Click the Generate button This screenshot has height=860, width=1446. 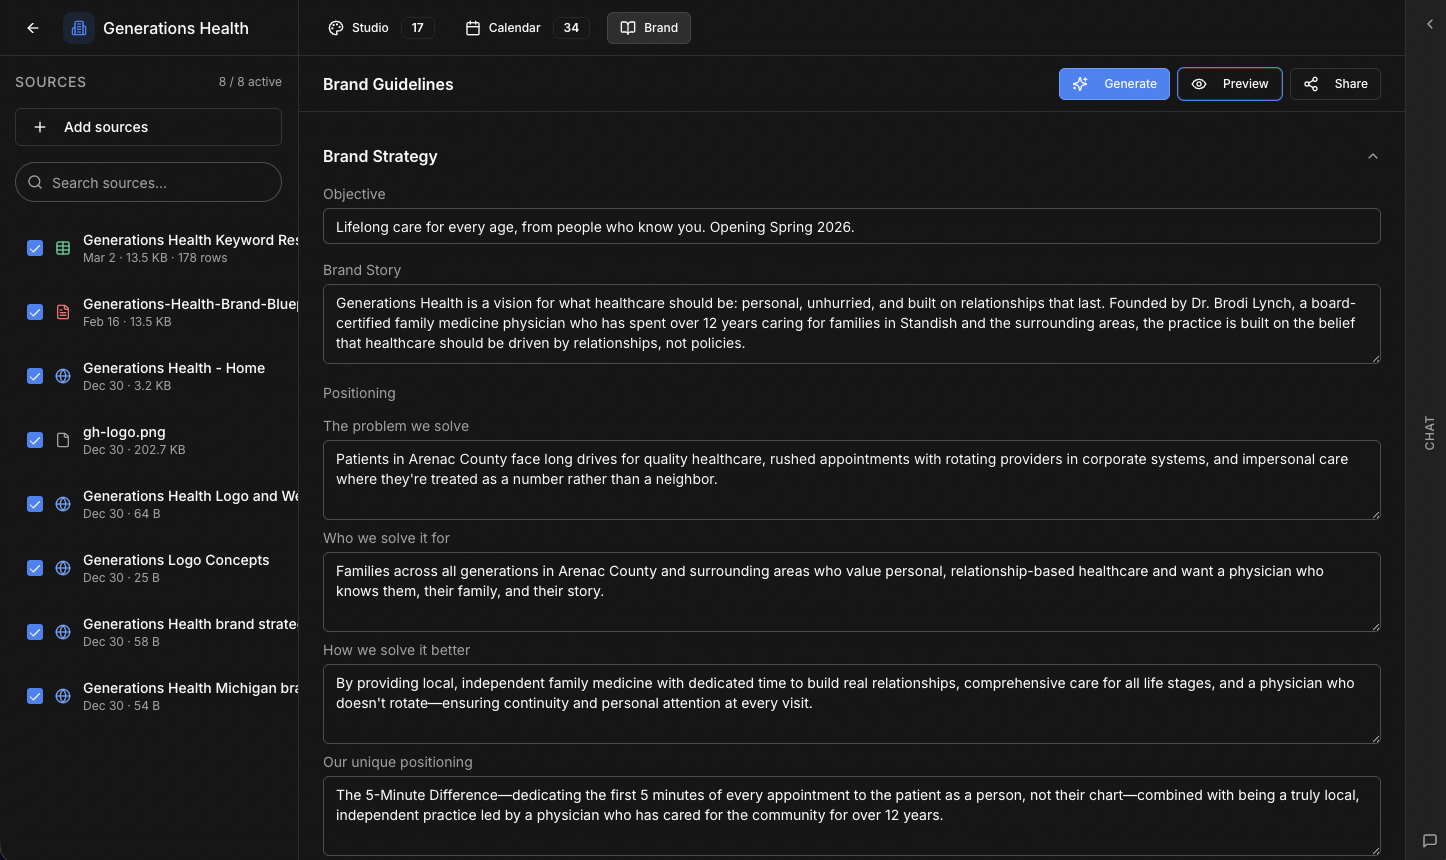[x=1114, y=84]
